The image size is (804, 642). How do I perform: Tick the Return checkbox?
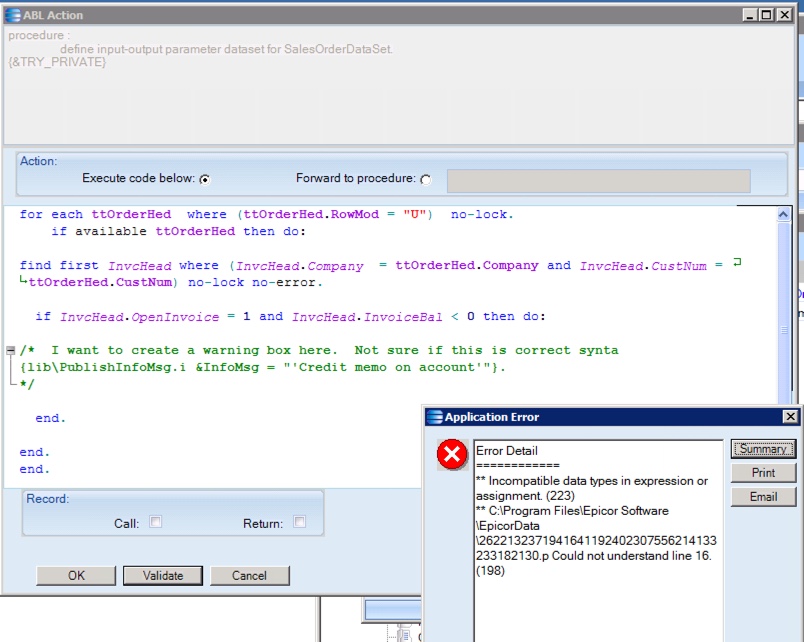[x=299, y=521]
